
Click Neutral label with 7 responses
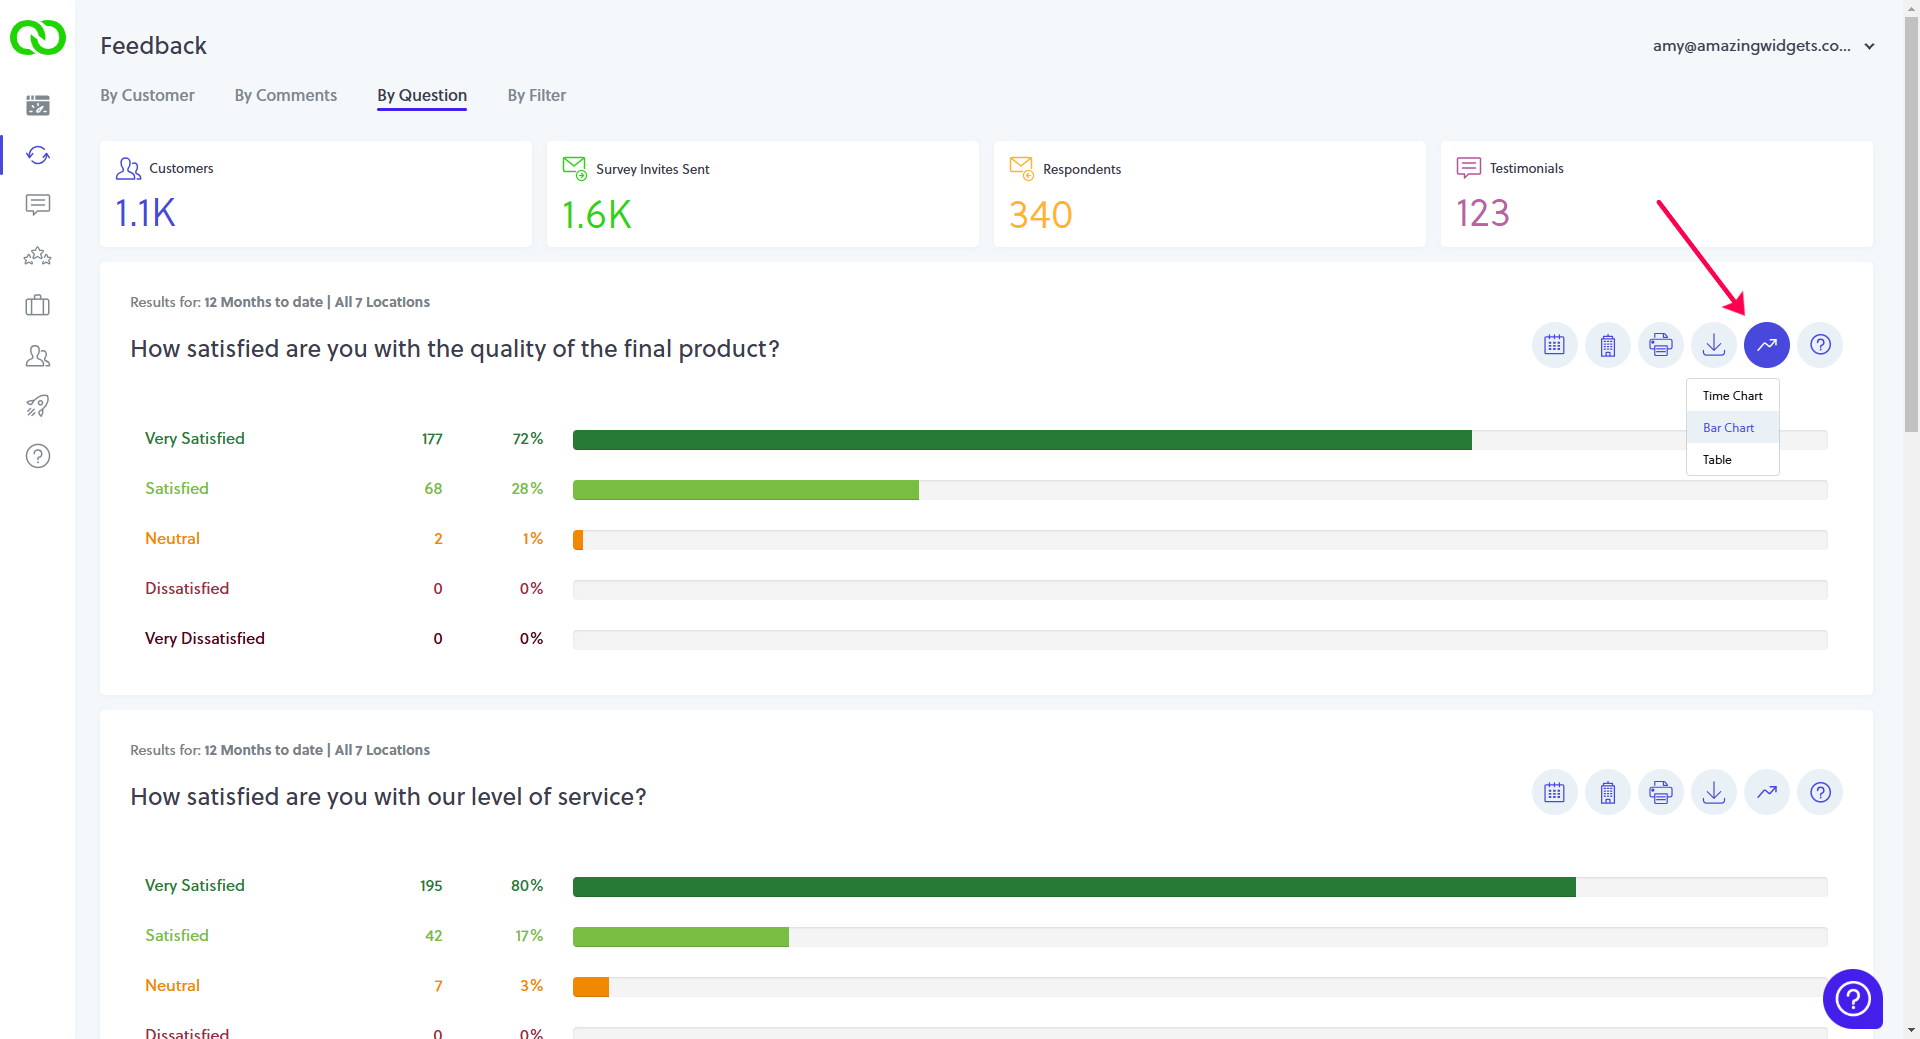tap(172, 986)
